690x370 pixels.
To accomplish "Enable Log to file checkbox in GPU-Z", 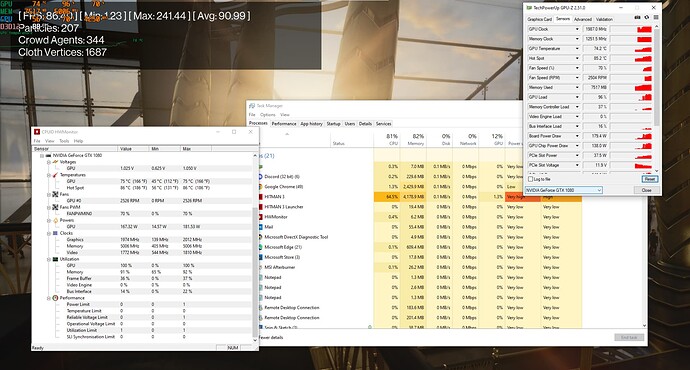I will tap(530, 179).
